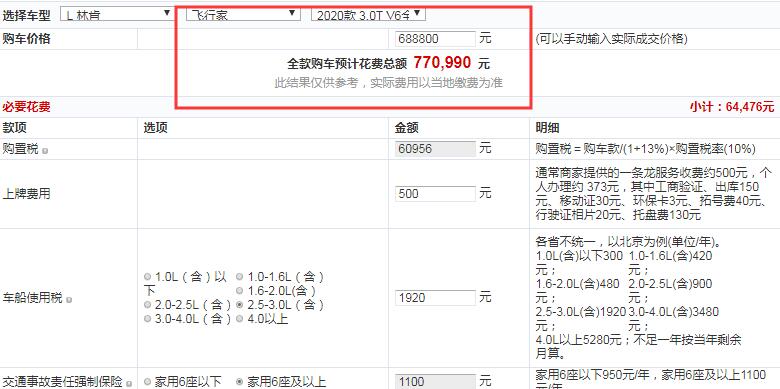Click the 购置税 amount field showing 60956

point(435,149)
